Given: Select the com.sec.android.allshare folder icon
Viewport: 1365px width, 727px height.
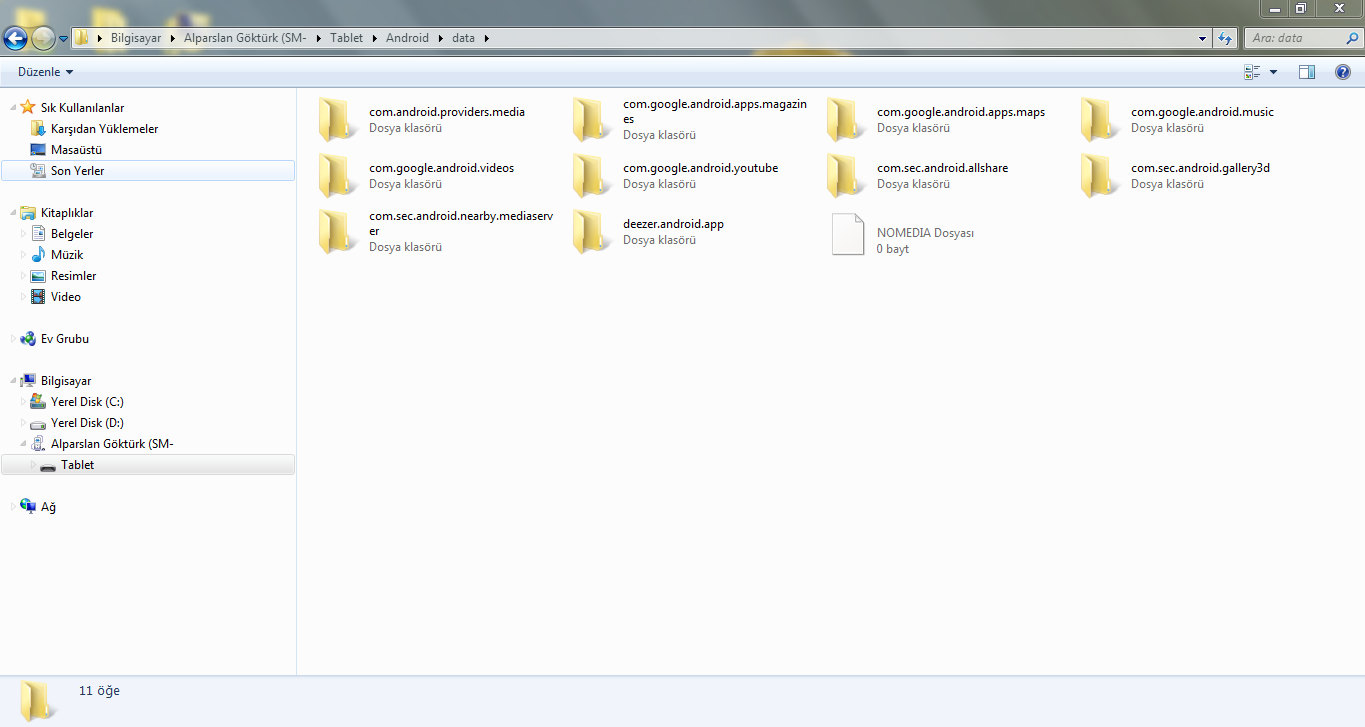Looking at the screenshot, I should [847, 176].
